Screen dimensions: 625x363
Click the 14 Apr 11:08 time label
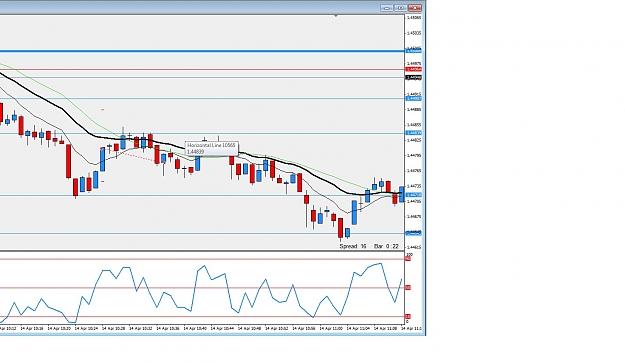pos(385,329)
